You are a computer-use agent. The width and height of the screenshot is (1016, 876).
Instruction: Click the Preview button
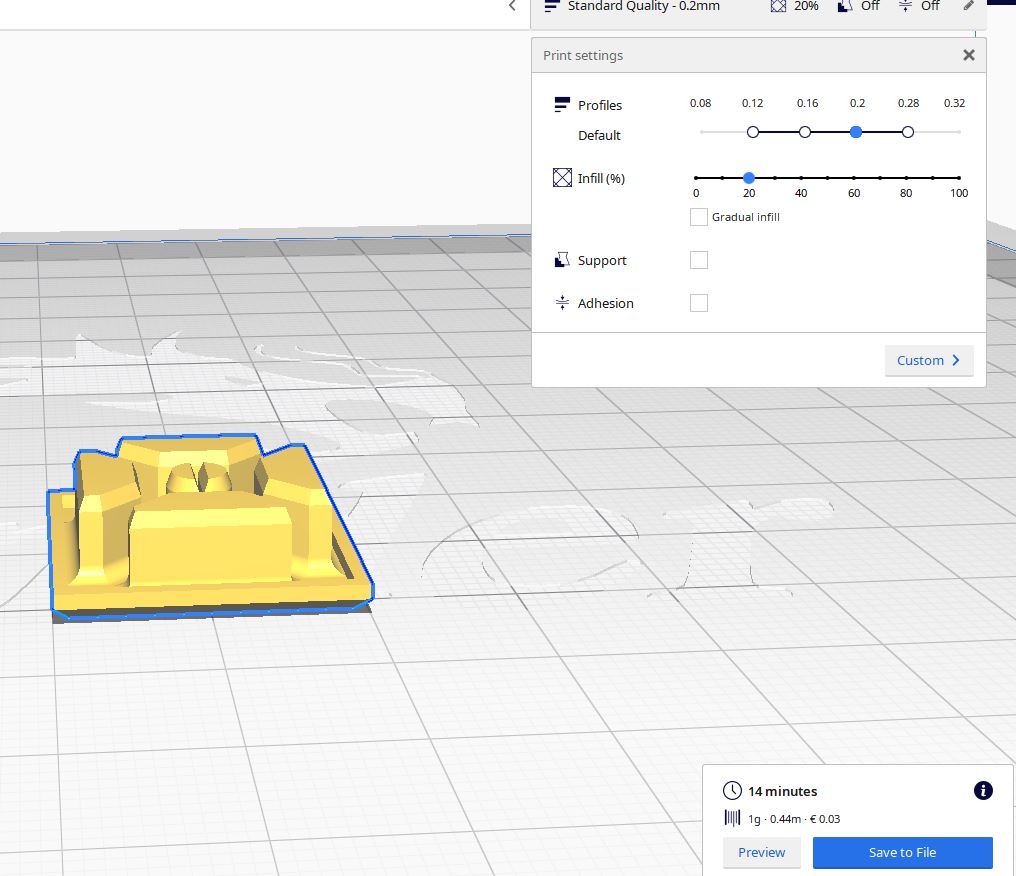(761, 852)
